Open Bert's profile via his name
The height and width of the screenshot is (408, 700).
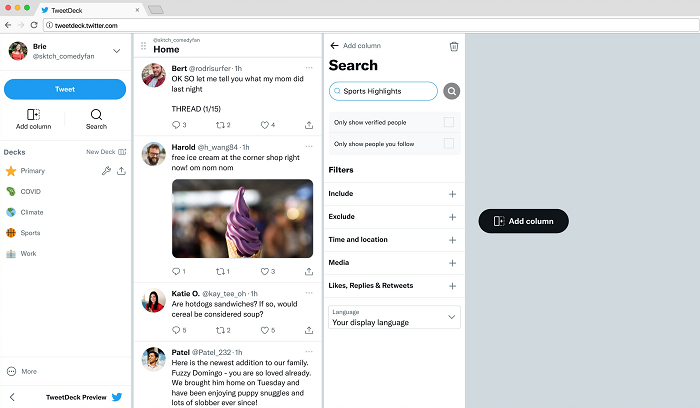click(x=179, y=68)
